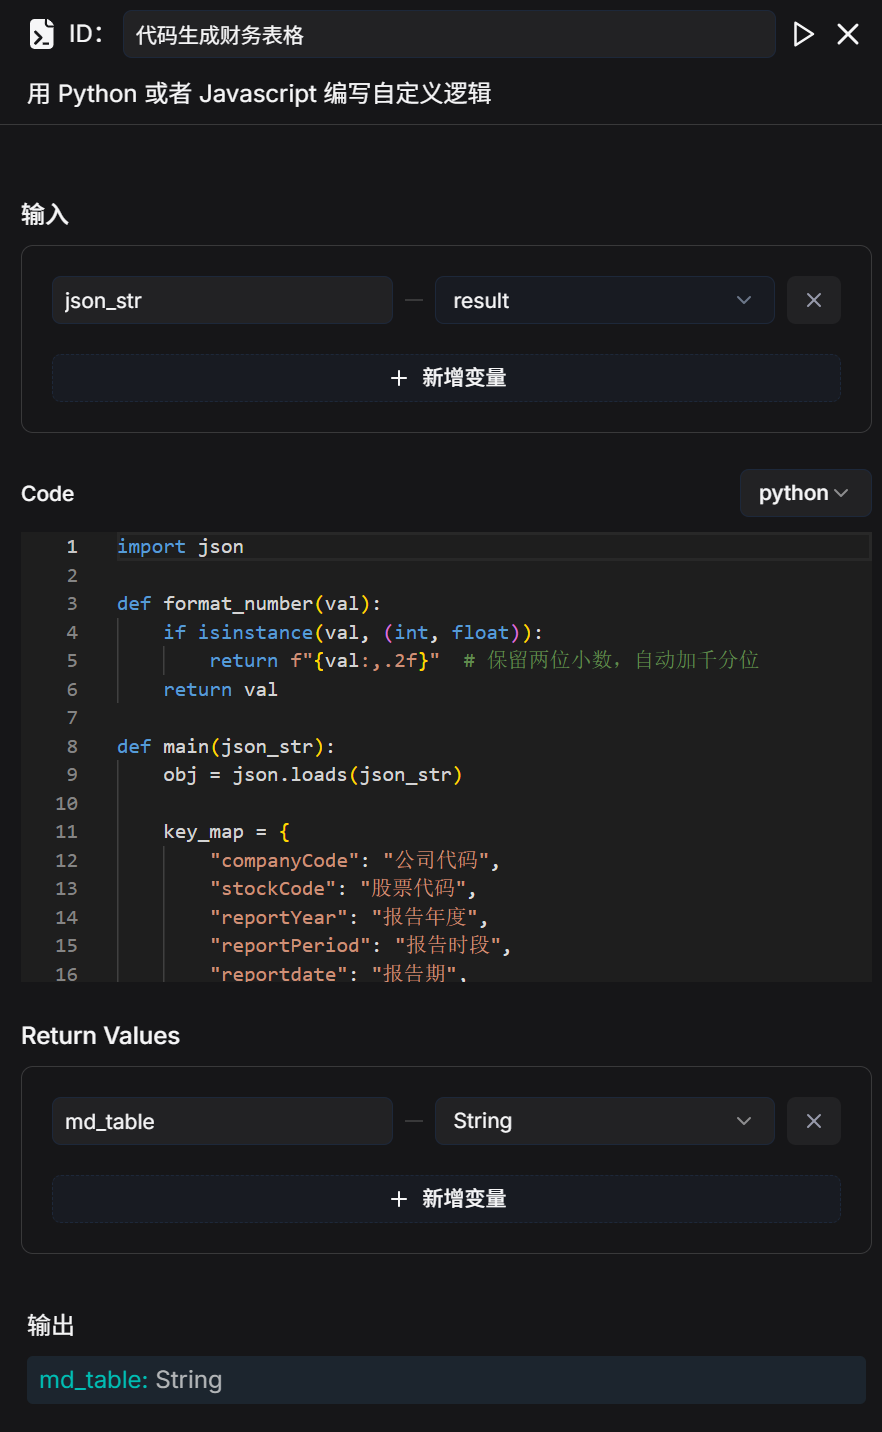Screen dimensions: 882x1432
Task: Delete the json_str input variable
Action: (x=813, y=301)
